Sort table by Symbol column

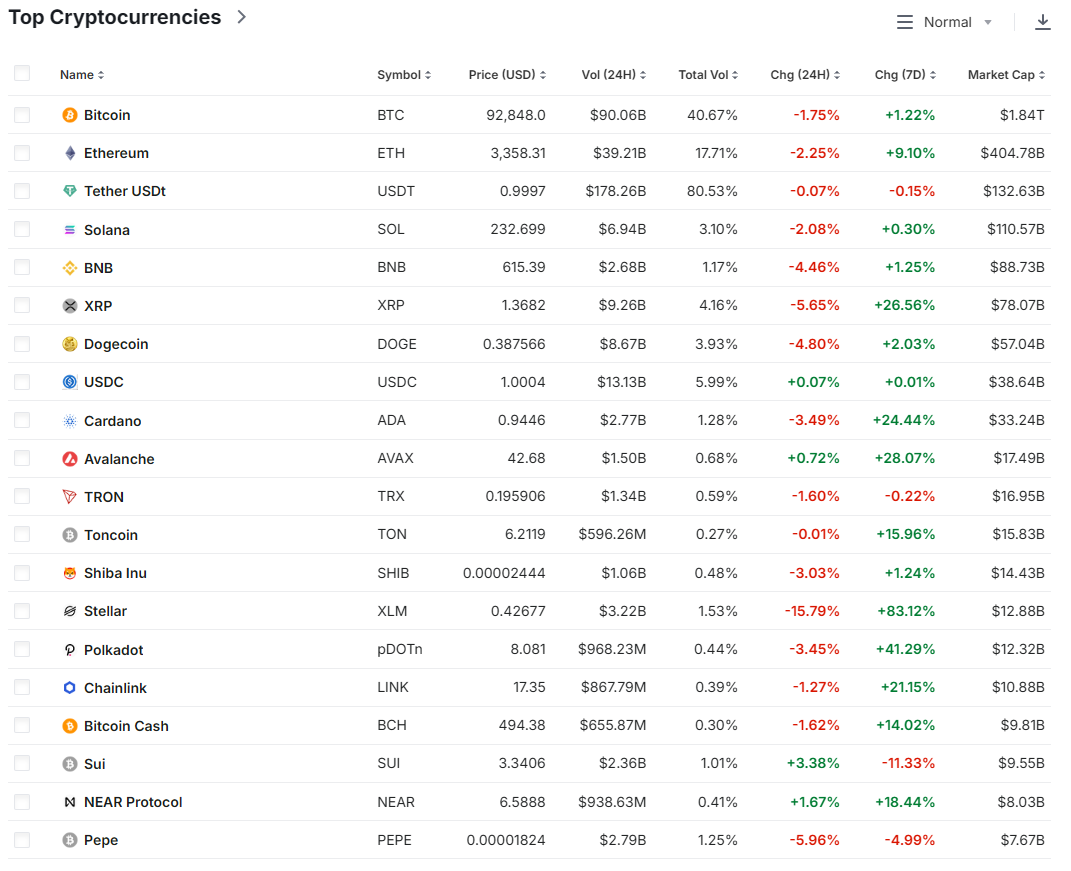(404, 74)
